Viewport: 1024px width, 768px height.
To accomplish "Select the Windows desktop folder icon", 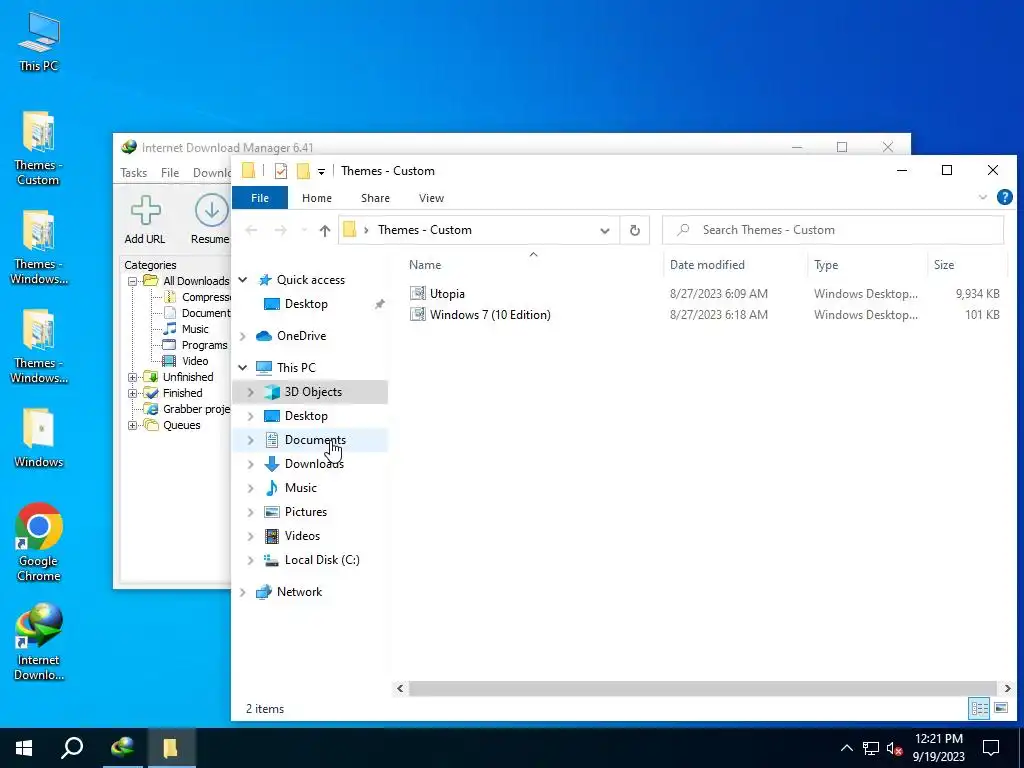I will pos(39,437).
